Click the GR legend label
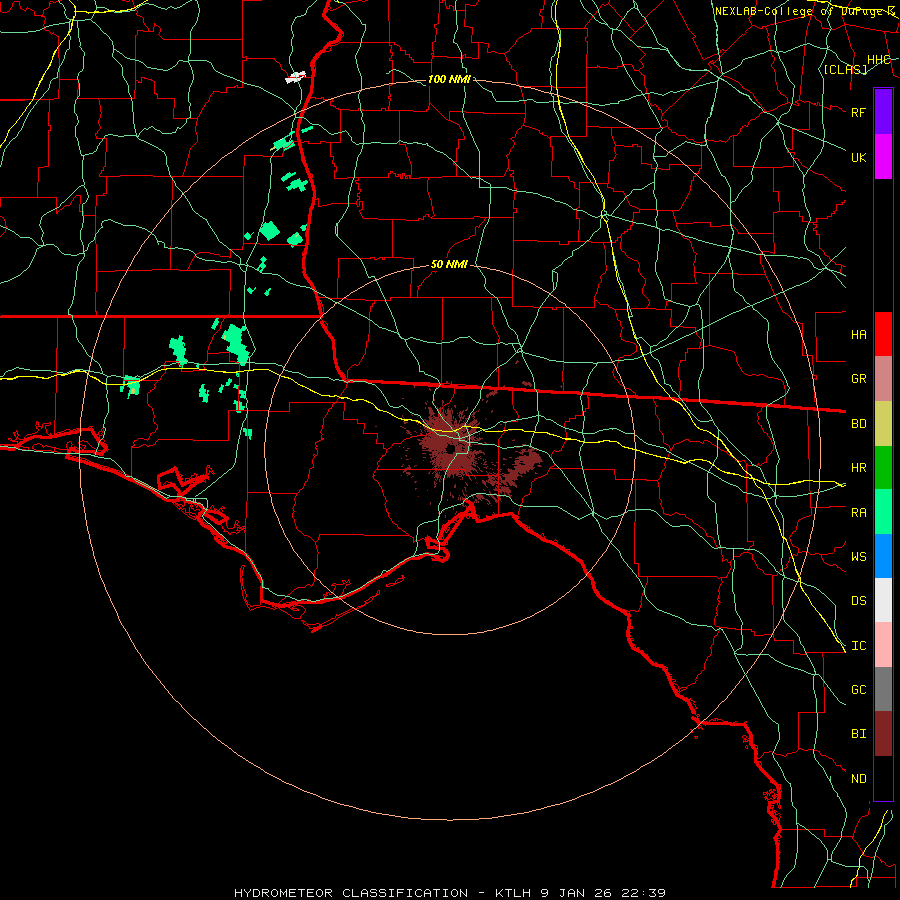The image size is (900, 900). 859,379
